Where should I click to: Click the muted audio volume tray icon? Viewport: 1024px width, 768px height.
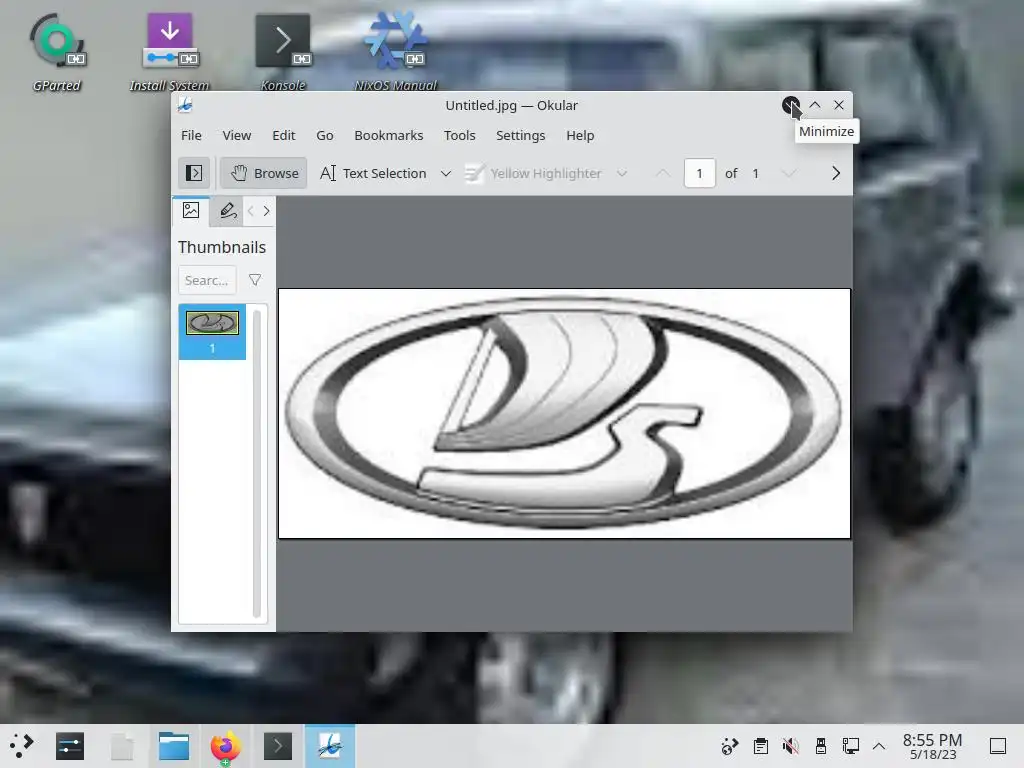tap(791, 746)
